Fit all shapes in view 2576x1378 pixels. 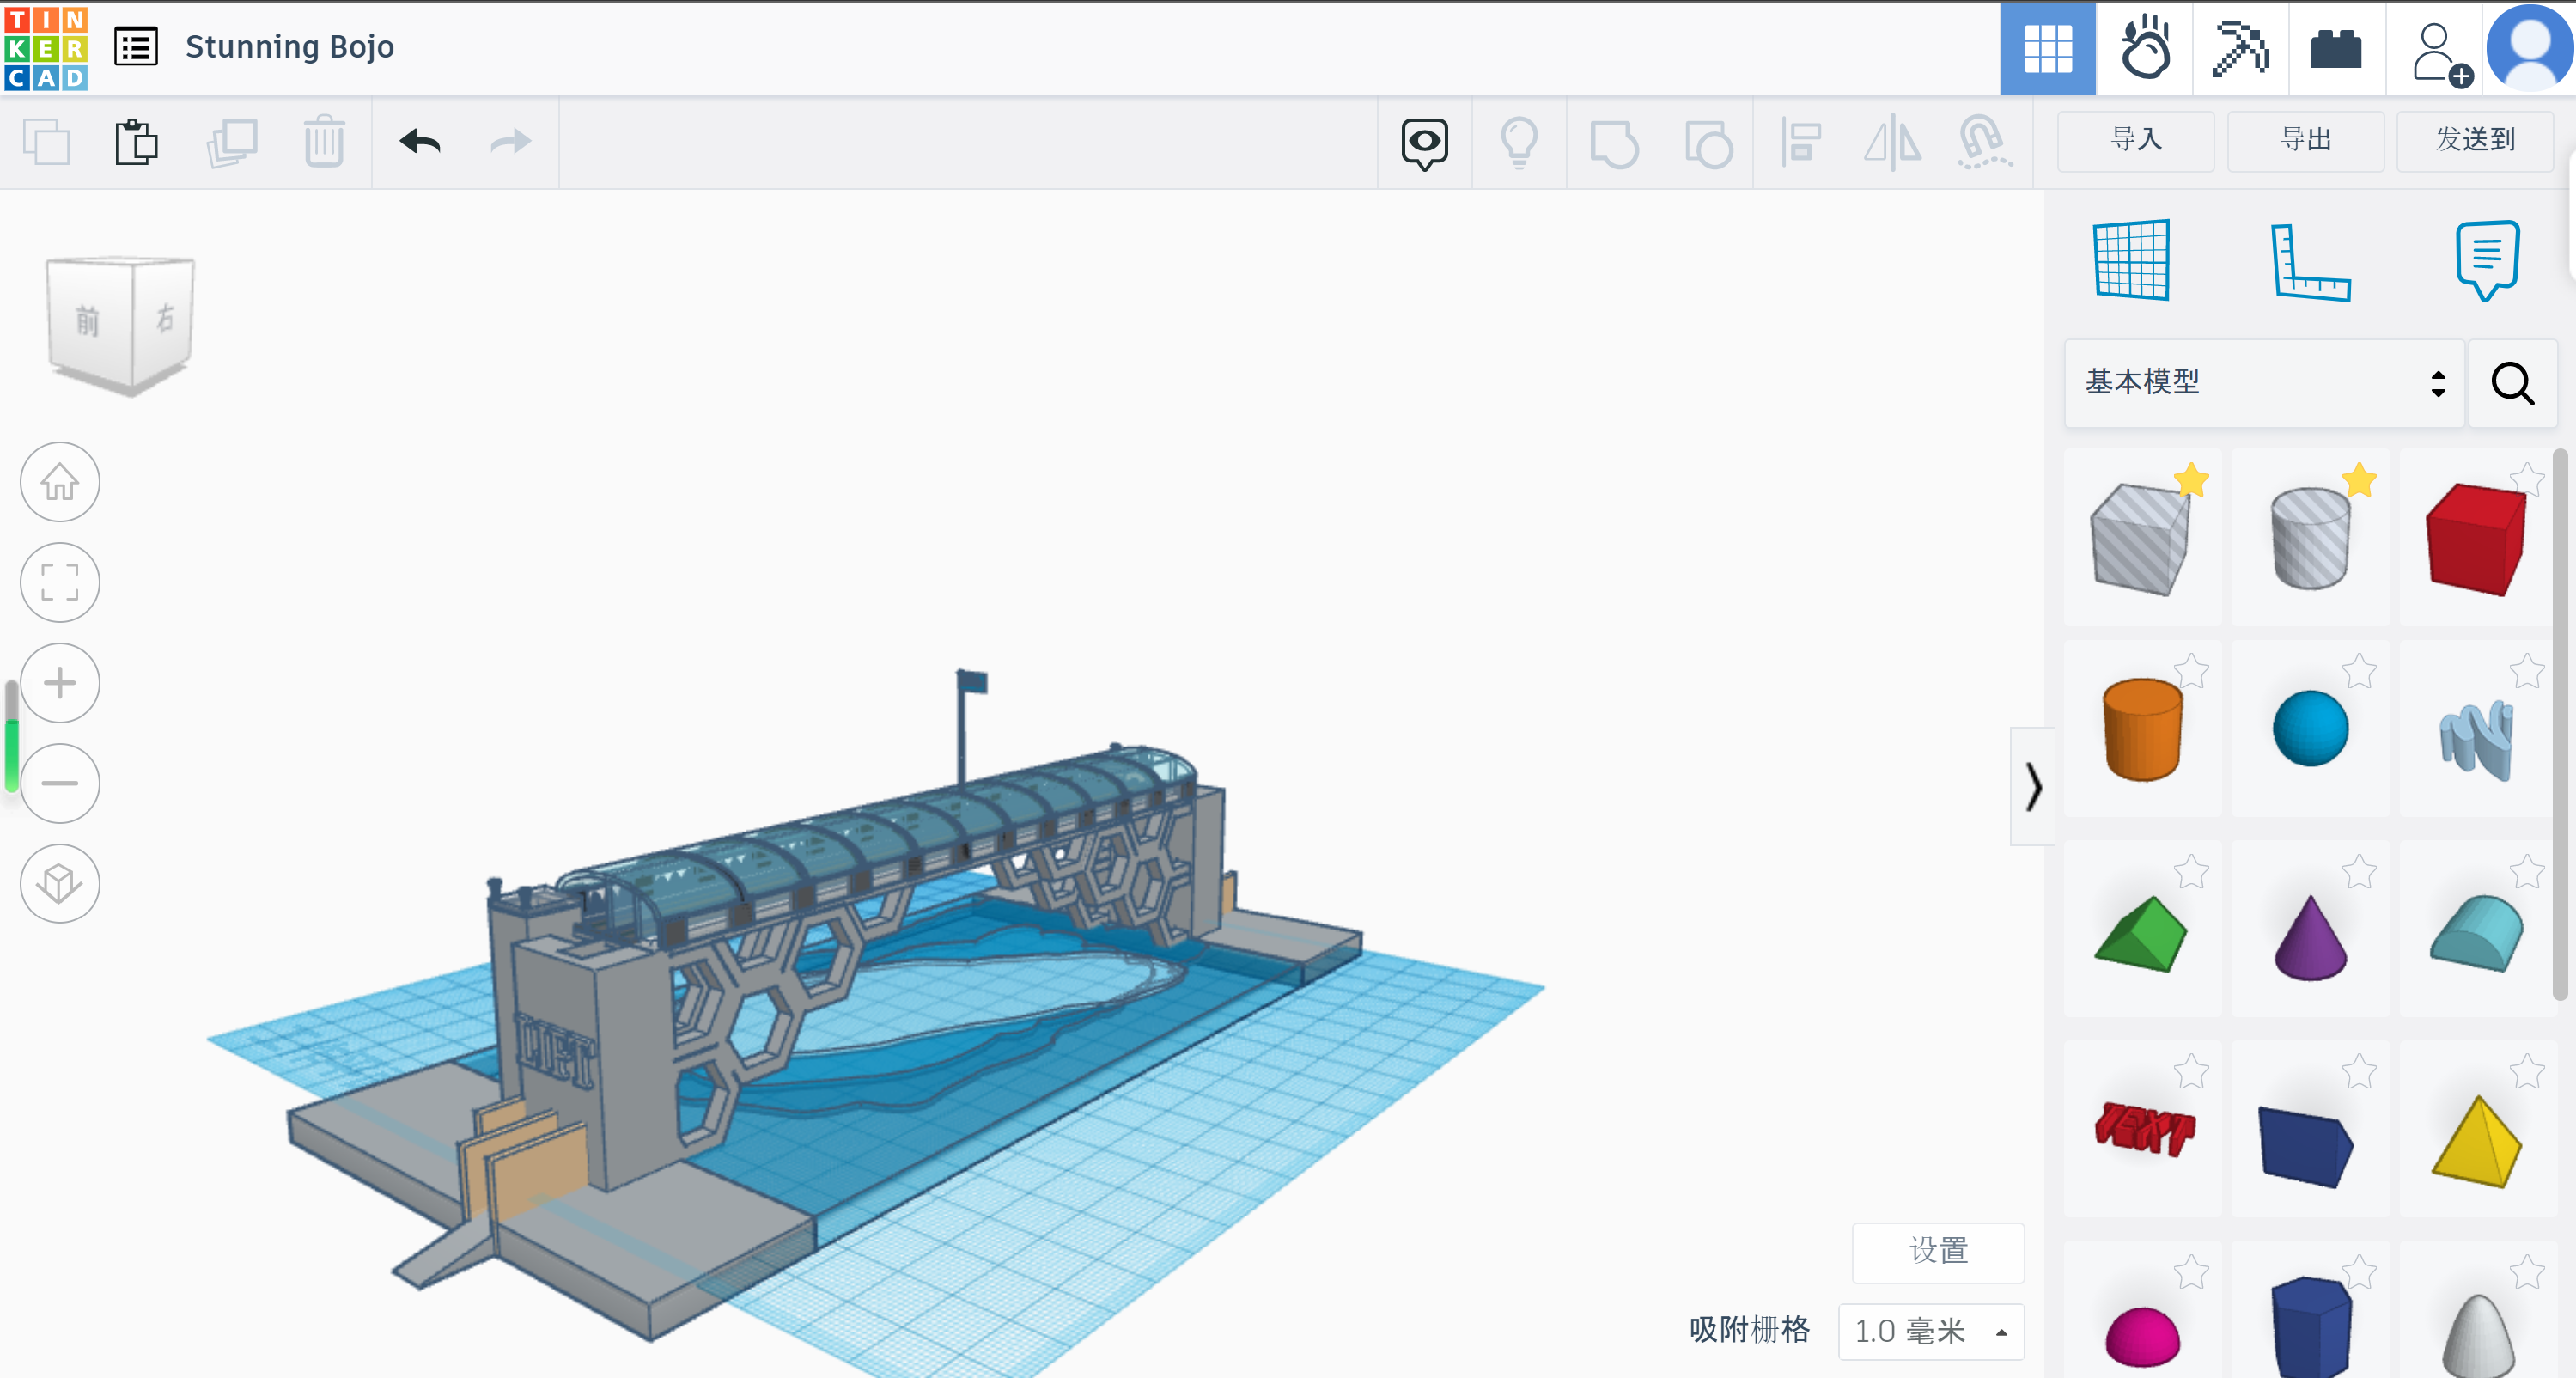tap(60, 582)
